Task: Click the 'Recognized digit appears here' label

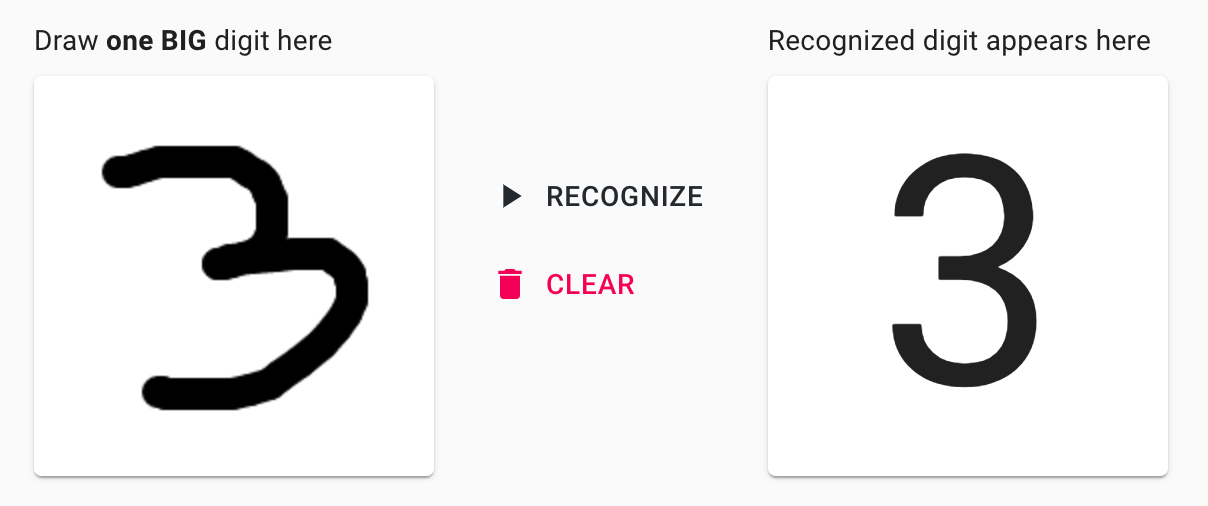Action: tap(959, 41)
